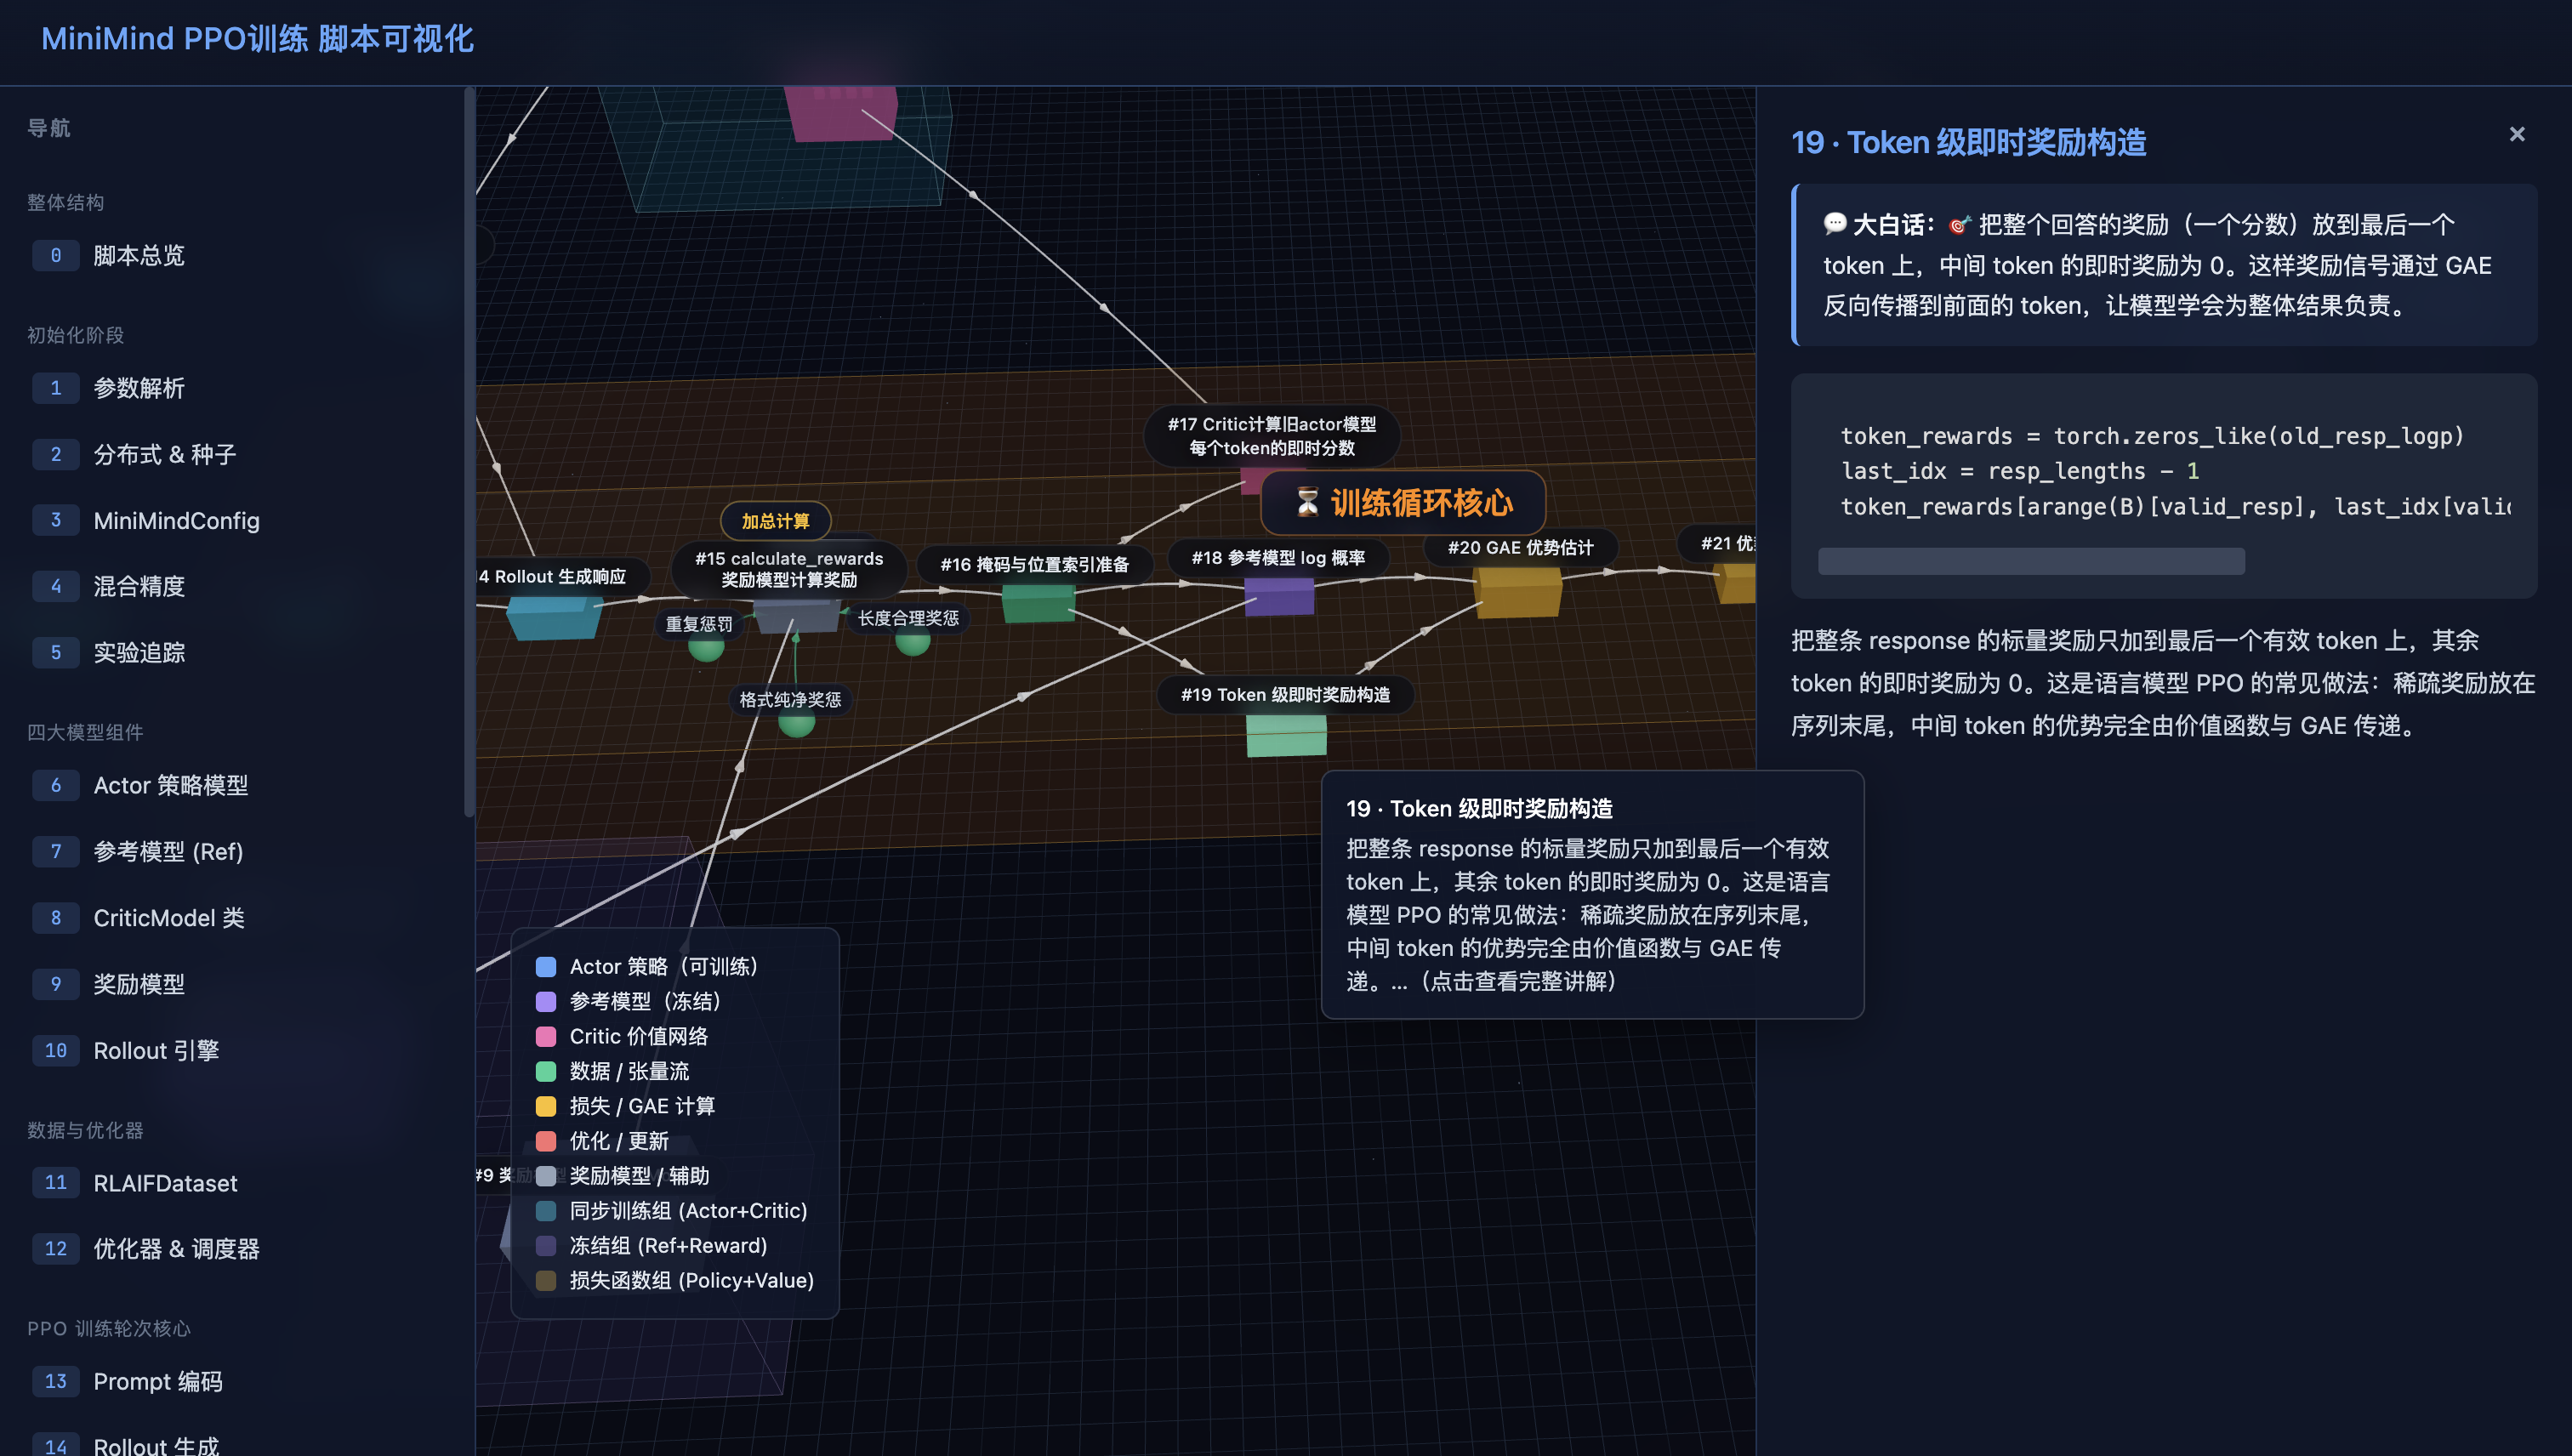Click the Actor 策略 blue legend swatch
The image size is (2572, 1456).
tap(546, 966)
